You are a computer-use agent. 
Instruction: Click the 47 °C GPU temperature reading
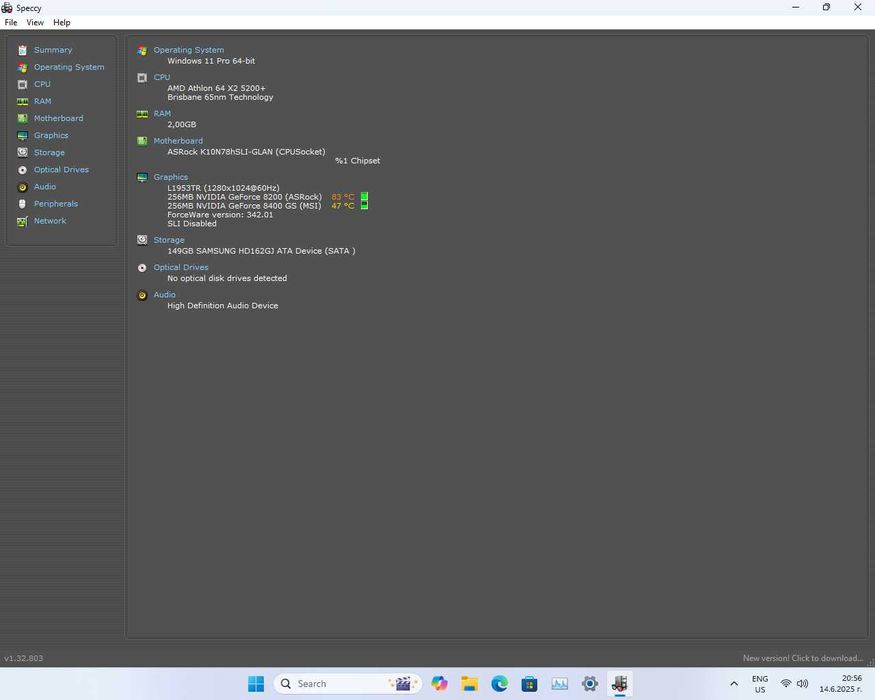[343, 206]
